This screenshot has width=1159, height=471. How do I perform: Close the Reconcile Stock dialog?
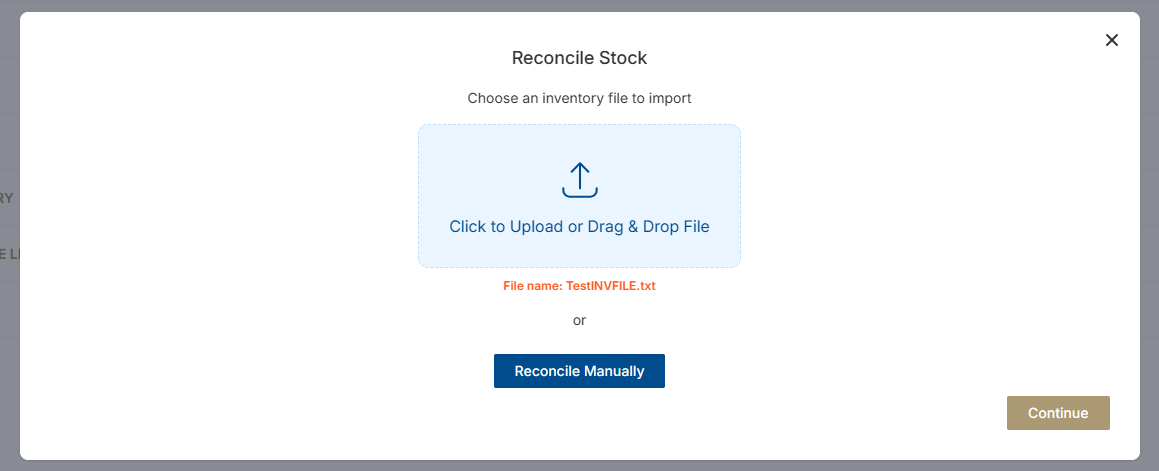pos(1111,40)
